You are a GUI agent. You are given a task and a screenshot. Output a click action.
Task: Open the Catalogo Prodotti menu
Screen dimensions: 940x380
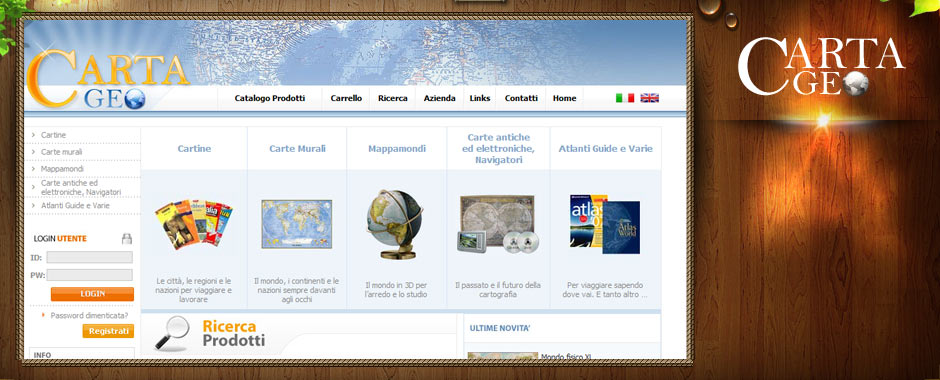(x=270, y=98)
